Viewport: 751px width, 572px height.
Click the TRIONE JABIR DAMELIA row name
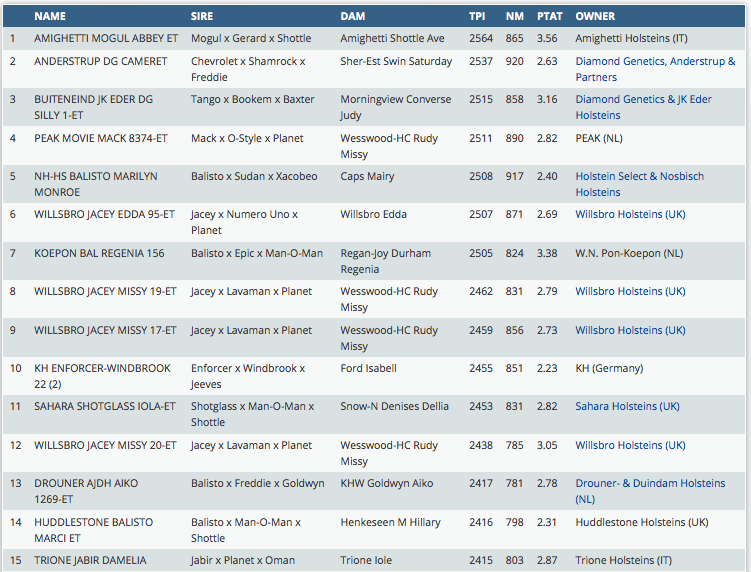tap(90, 560)
